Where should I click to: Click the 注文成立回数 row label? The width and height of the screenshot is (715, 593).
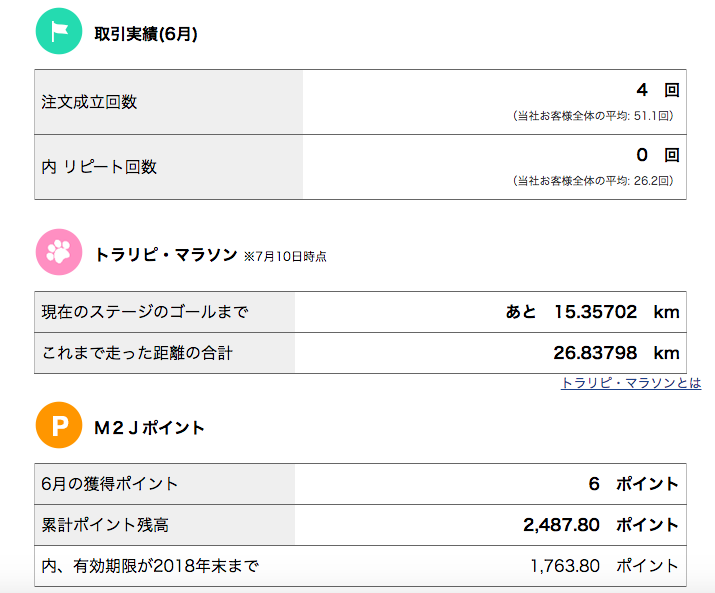tap(89, 102)
